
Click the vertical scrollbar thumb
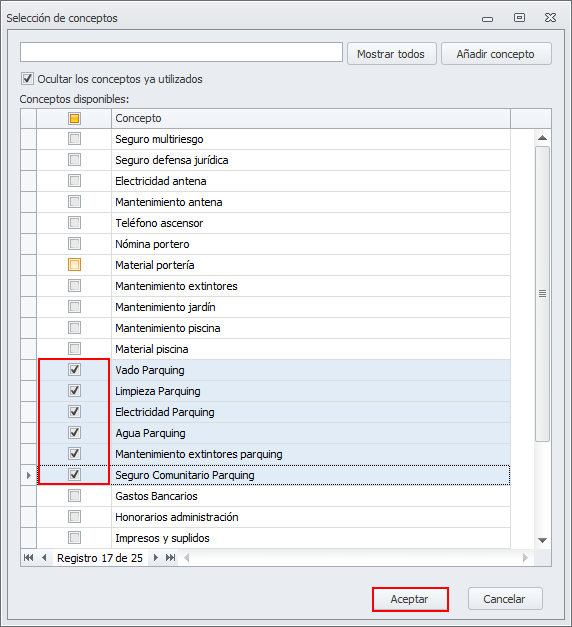(542, 294)
